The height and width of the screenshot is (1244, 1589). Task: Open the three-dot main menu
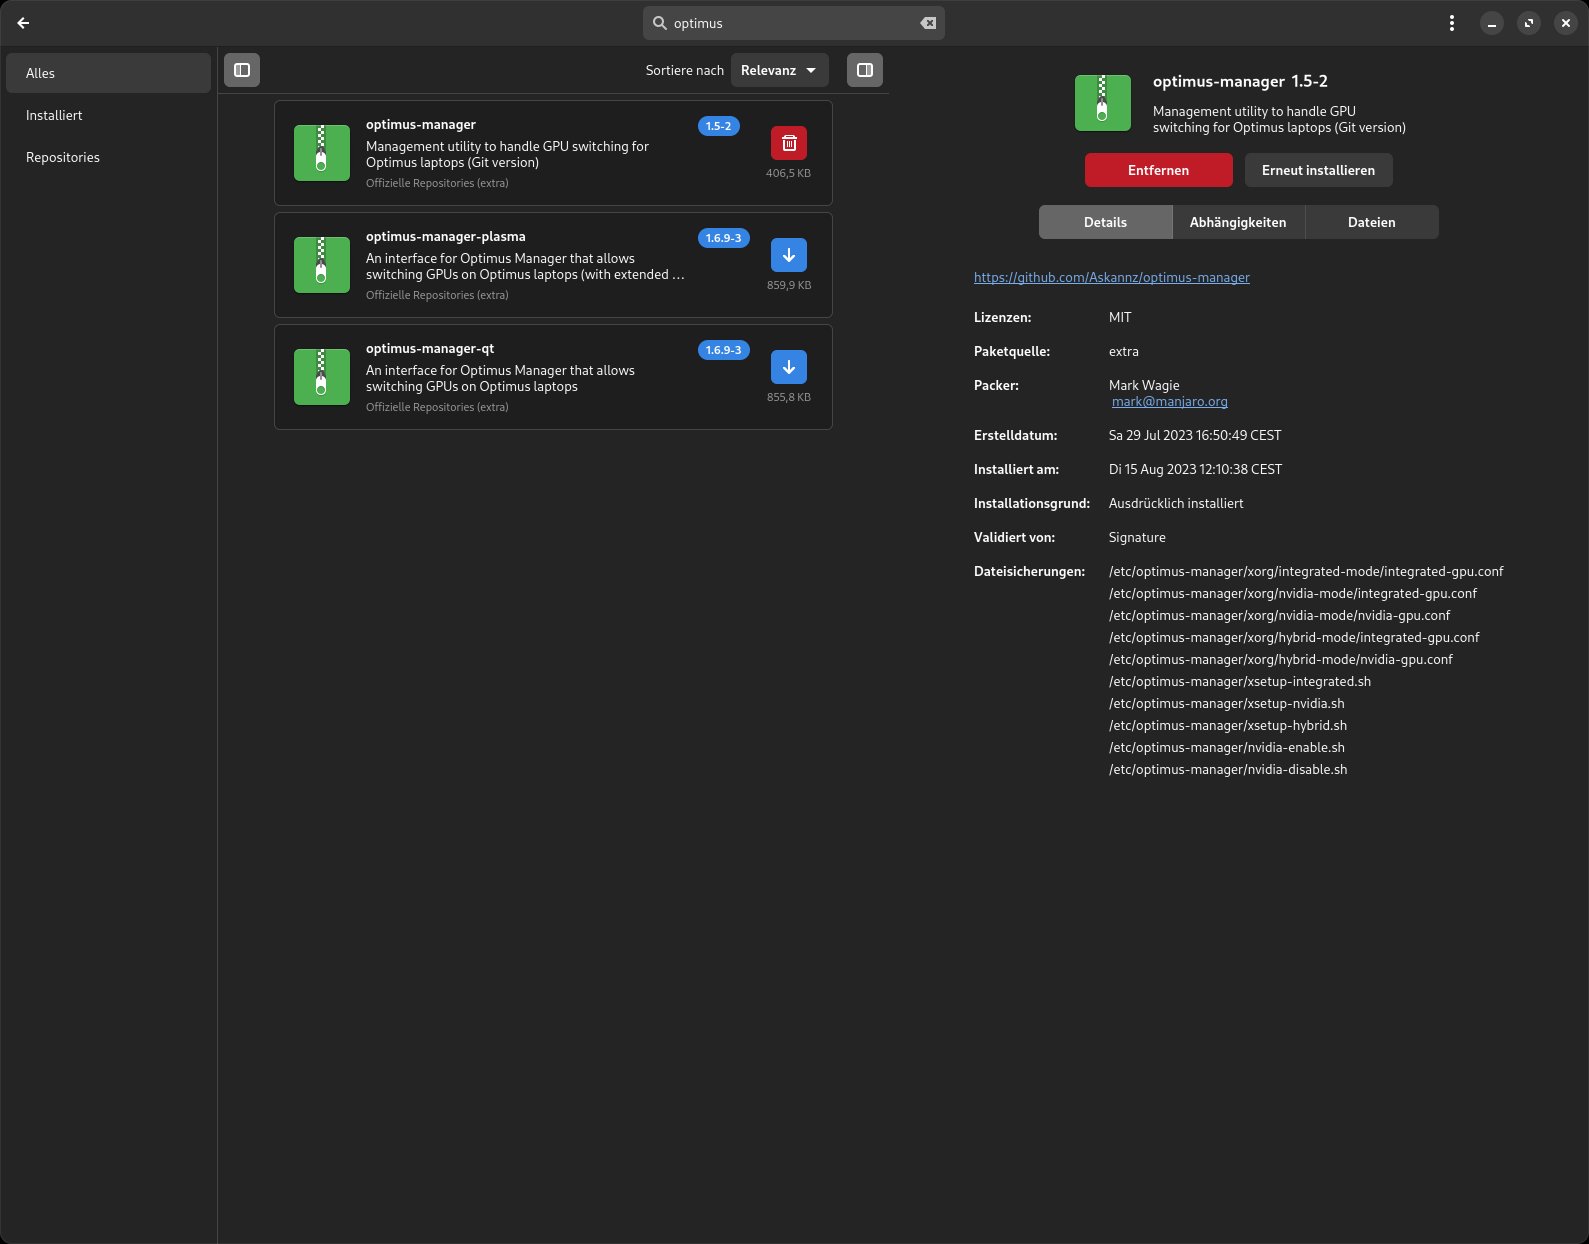pos(1452,23)
